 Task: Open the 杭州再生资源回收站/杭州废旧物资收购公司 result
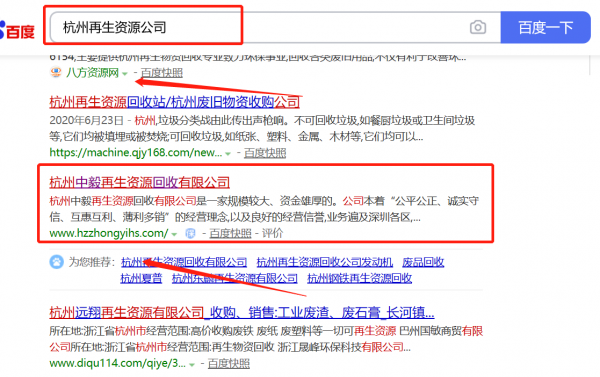pyautogui.click(x=174, y=102)
